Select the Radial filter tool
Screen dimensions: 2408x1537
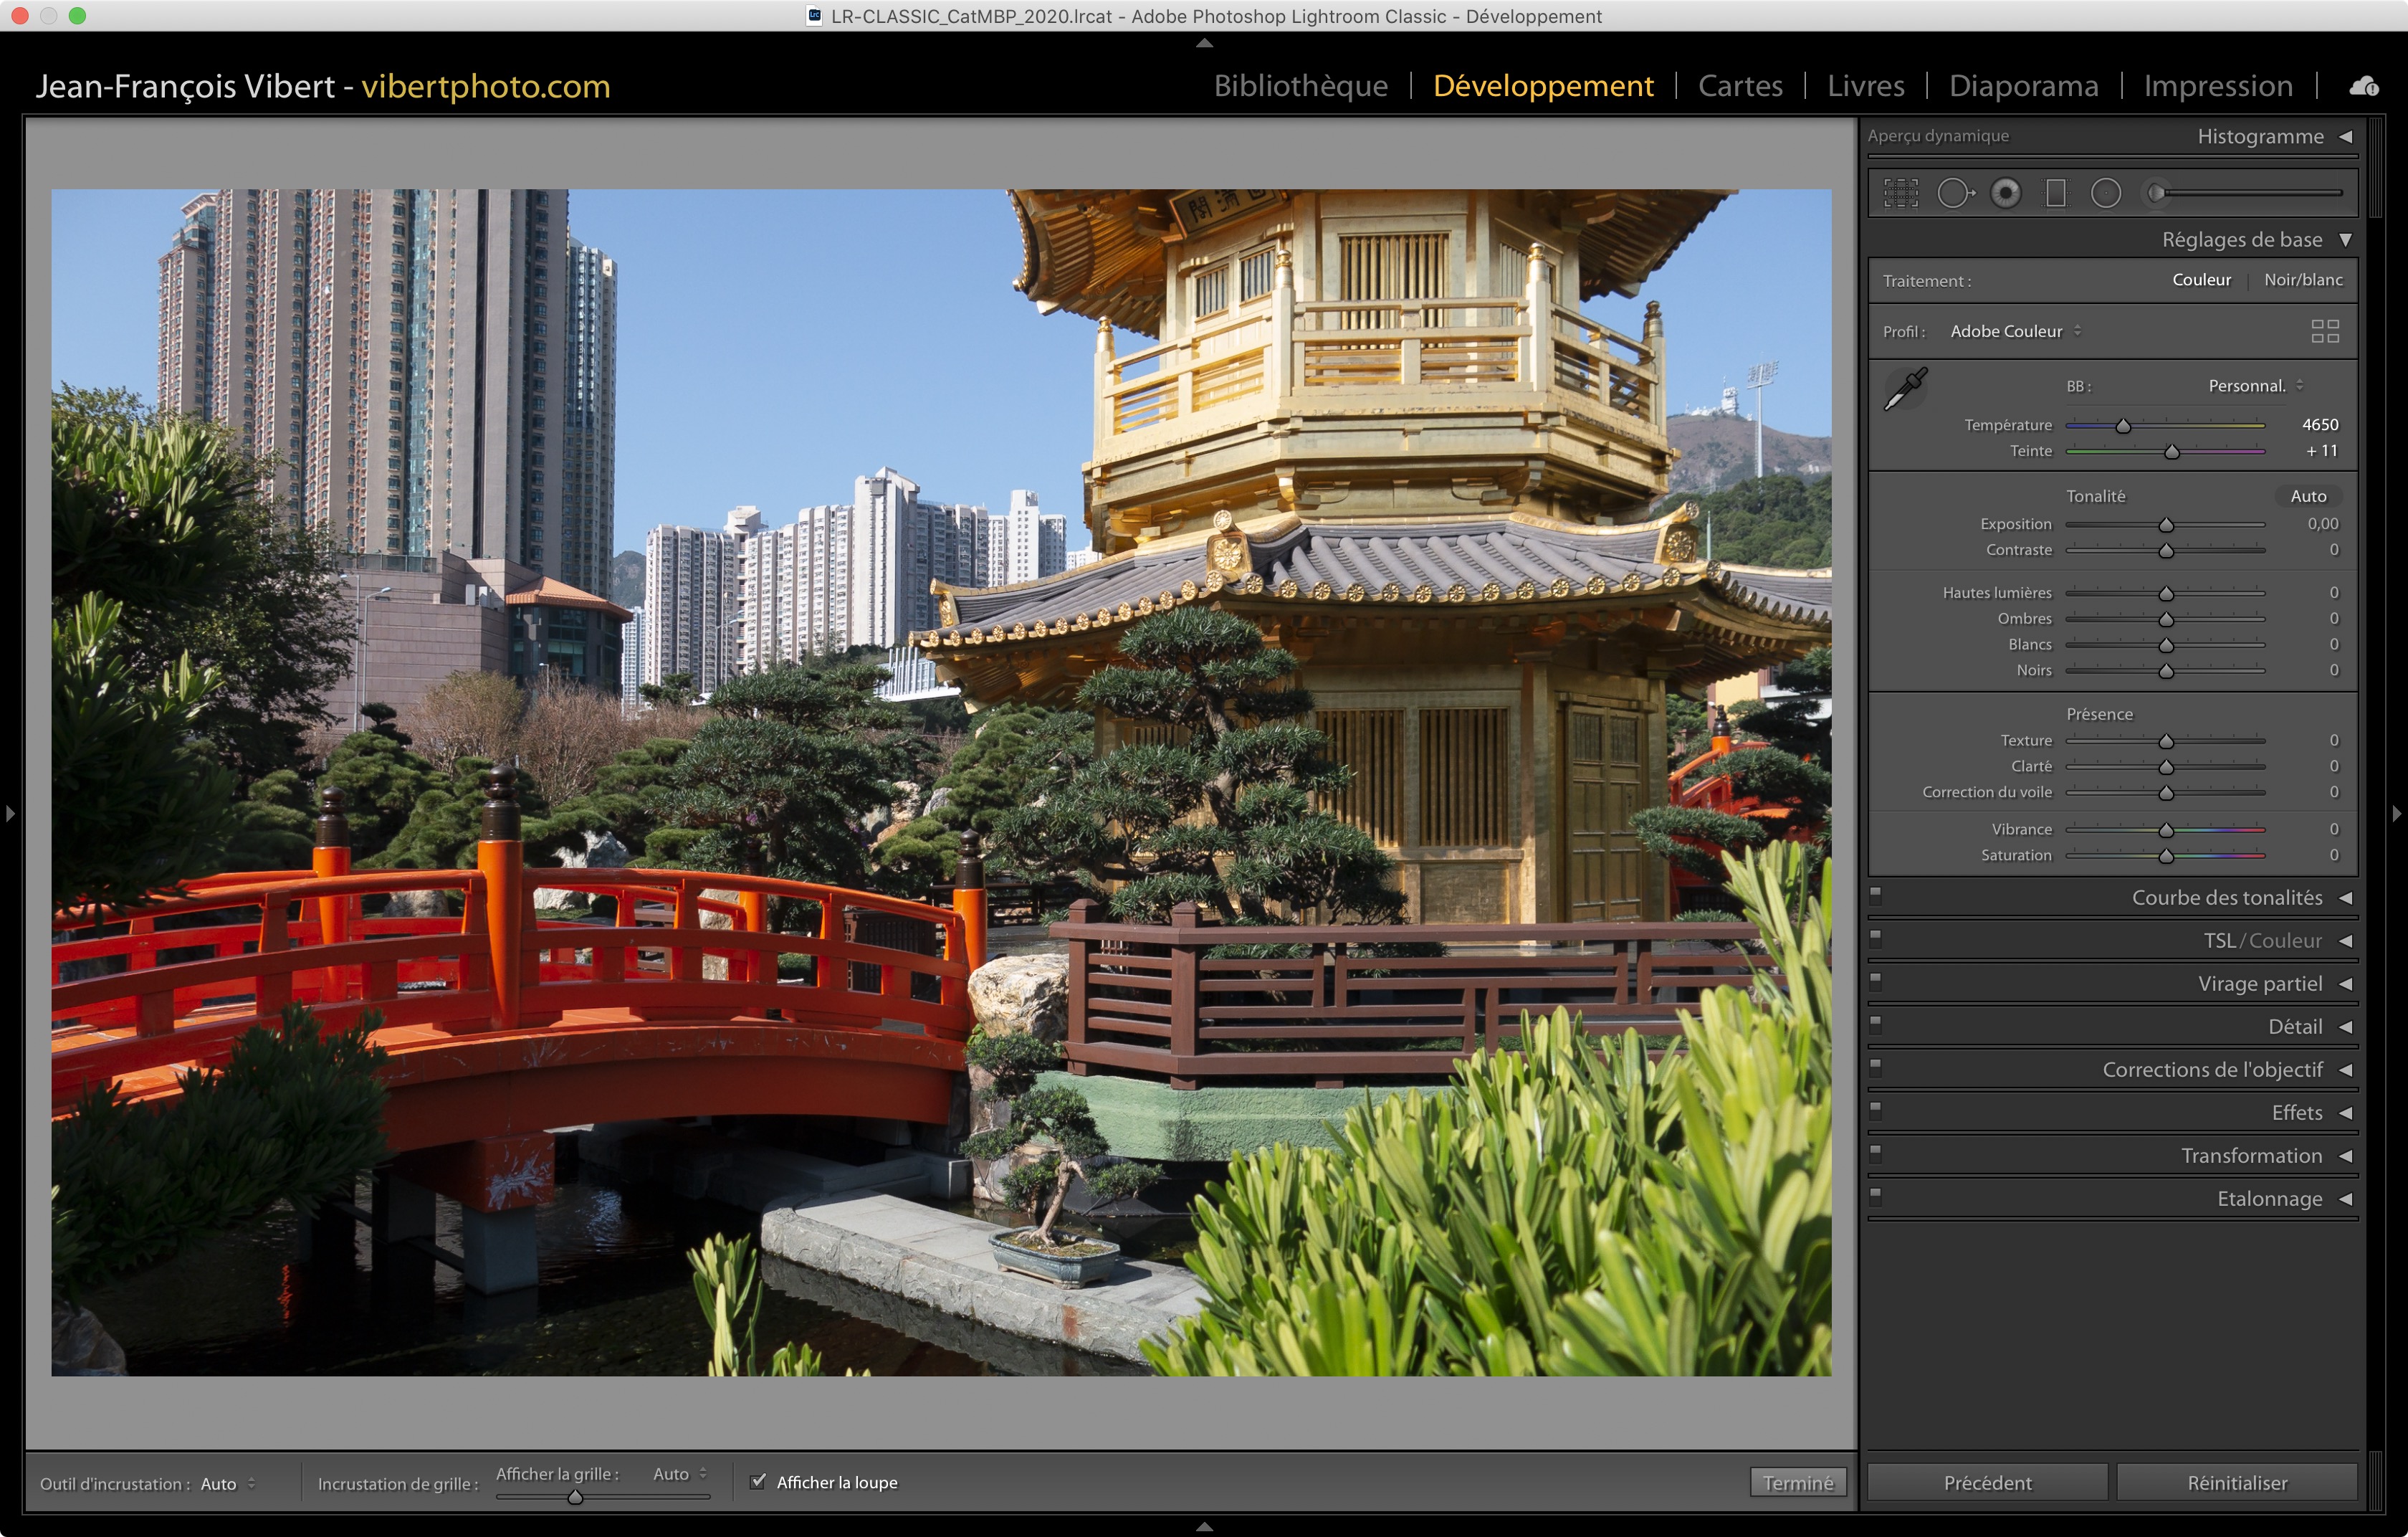[2106, 193]
